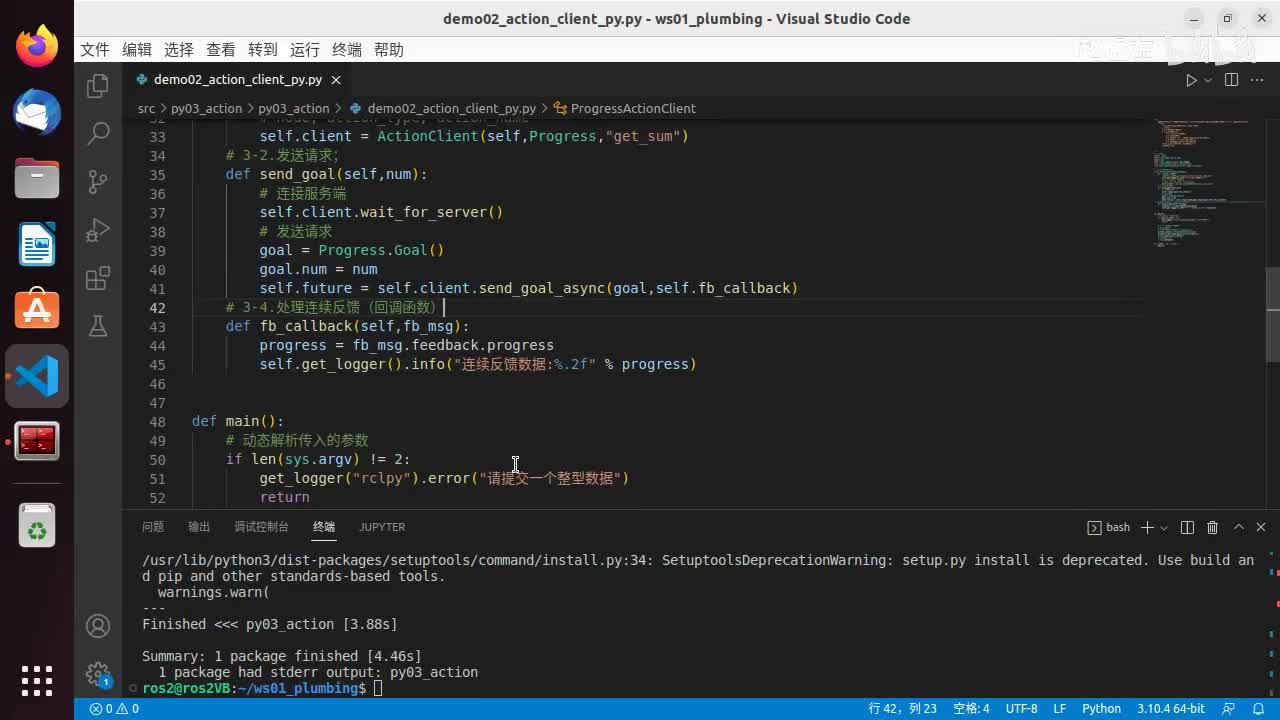Open the Run and Debug view
Image resolution: width=1280 pixels, height=720 pixels.
[98, 230]
